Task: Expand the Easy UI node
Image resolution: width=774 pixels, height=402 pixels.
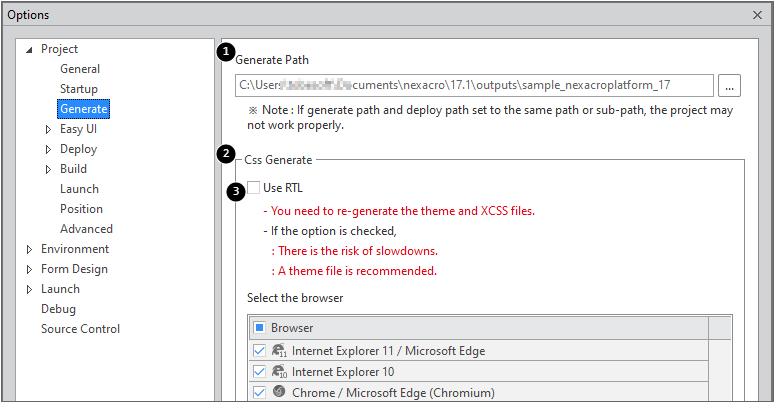Action: pos(48,129)
